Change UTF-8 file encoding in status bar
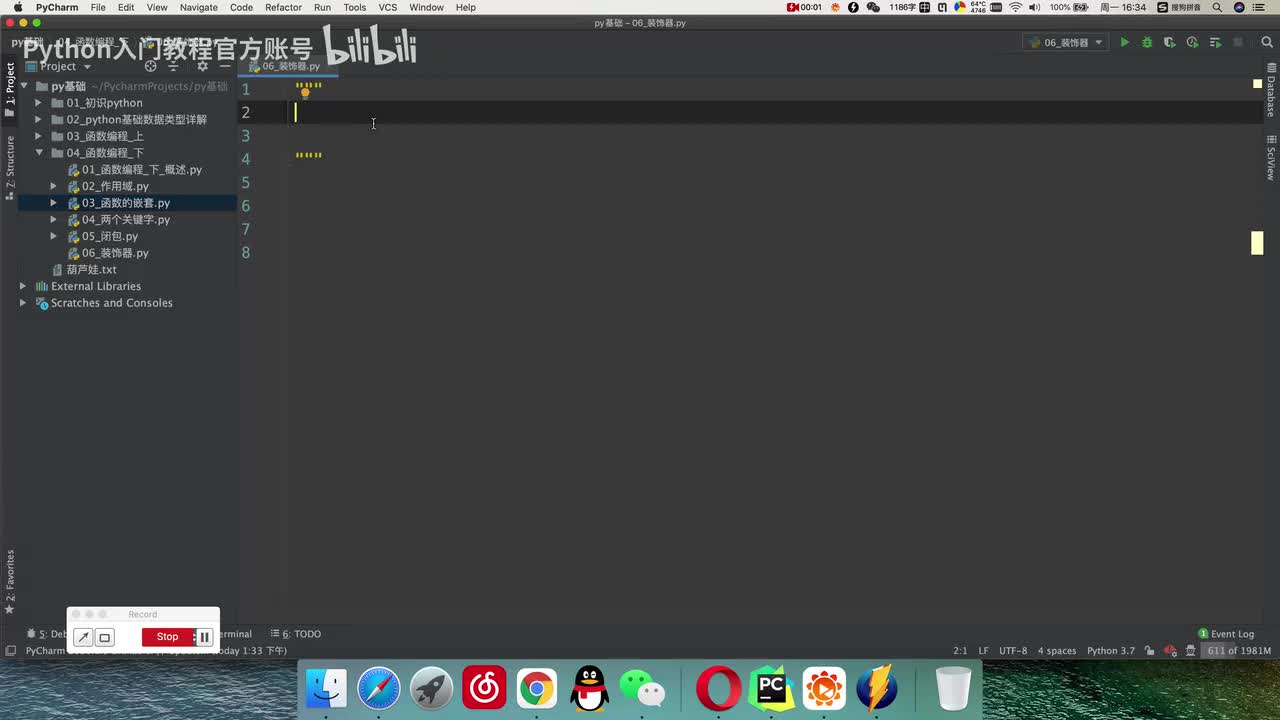Image resolution: width=1280 pixels, height=720 pixels. [1013, 651]
